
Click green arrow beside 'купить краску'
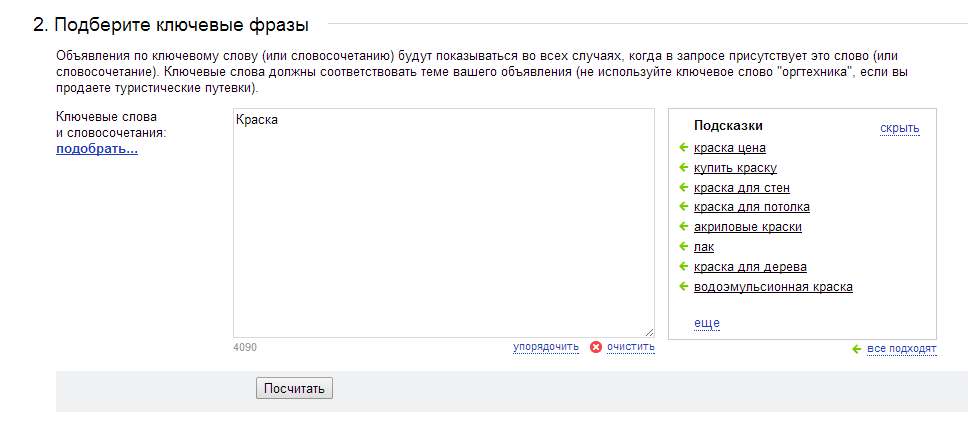pos(683,167)
